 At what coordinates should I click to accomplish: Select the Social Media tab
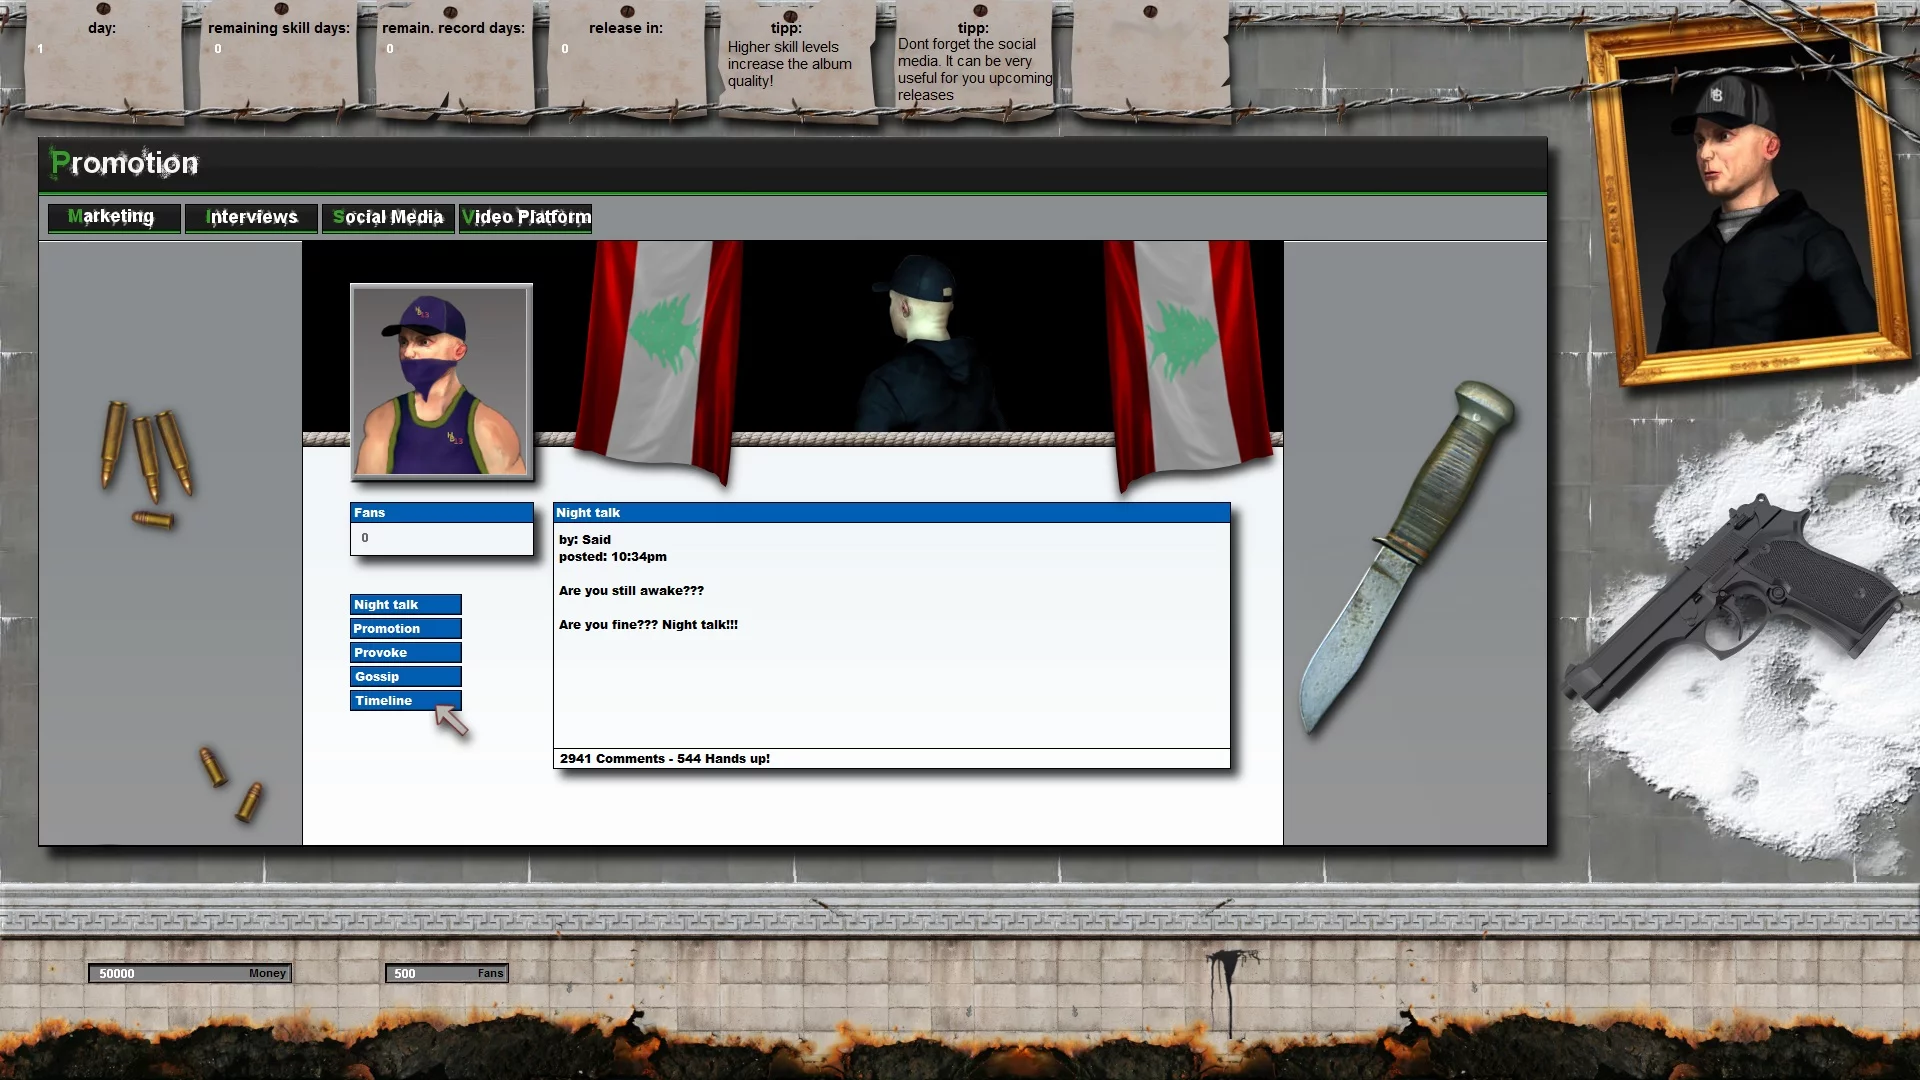(x=388, y=218)
